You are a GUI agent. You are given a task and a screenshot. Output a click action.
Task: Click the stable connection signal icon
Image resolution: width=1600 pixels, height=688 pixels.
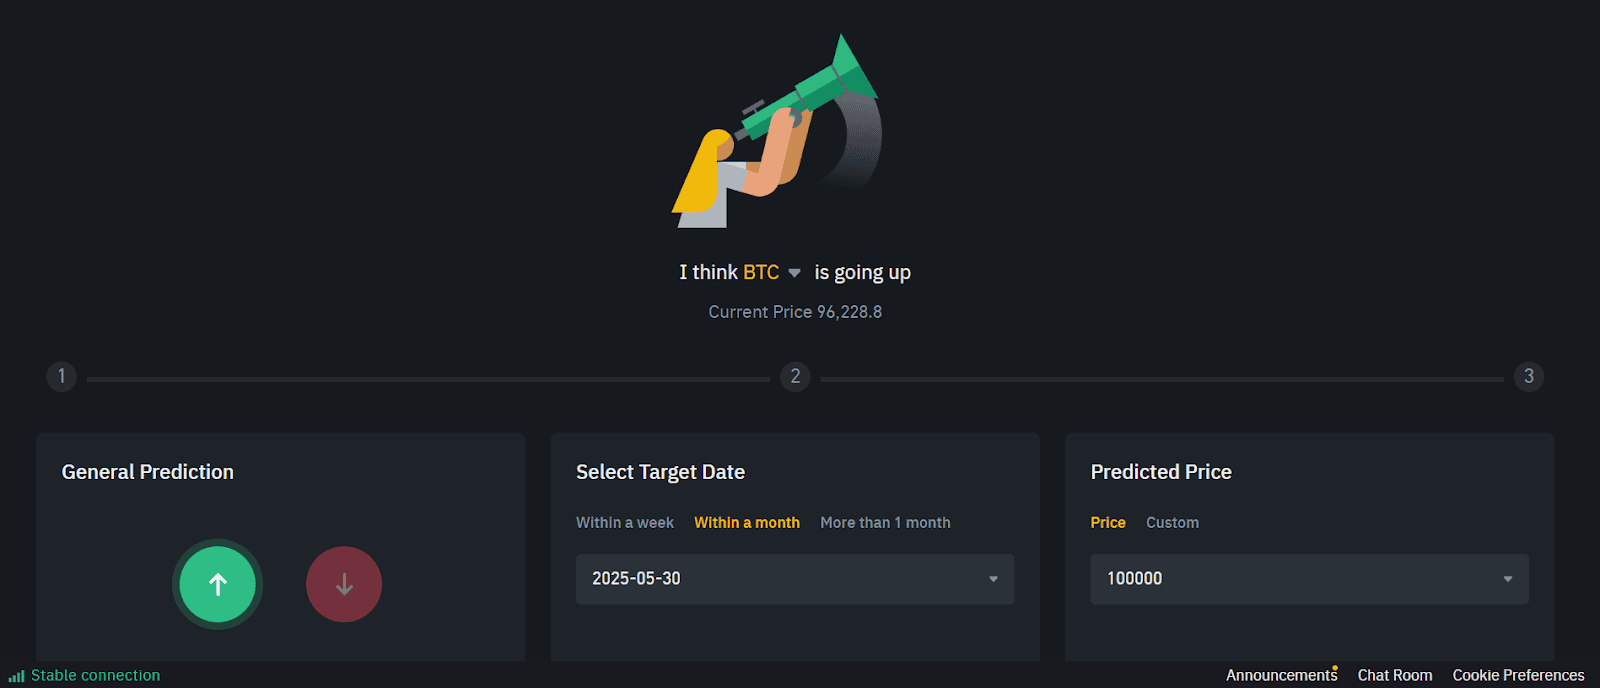point(15,675)
